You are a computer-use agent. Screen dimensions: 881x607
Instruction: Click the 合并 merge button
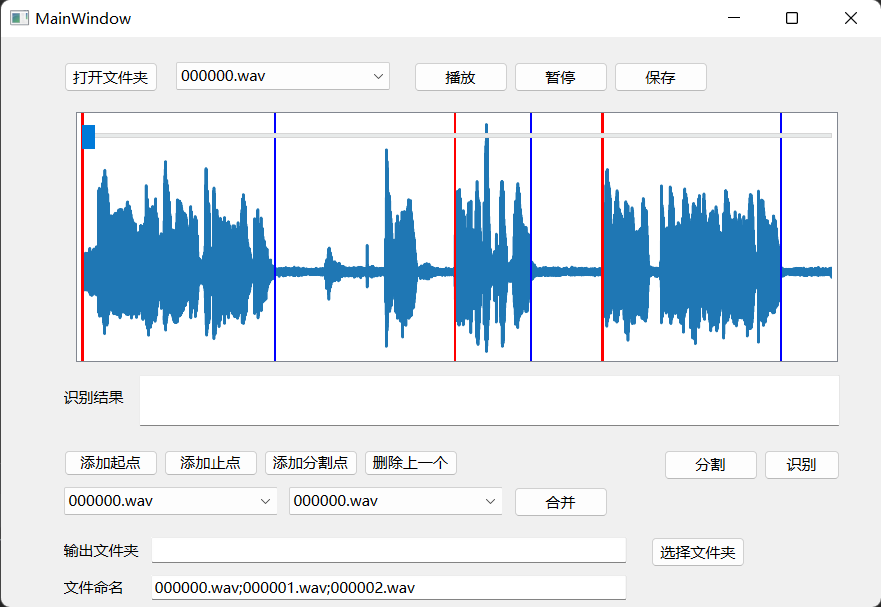pyautogui.click(x=561, y=502)
